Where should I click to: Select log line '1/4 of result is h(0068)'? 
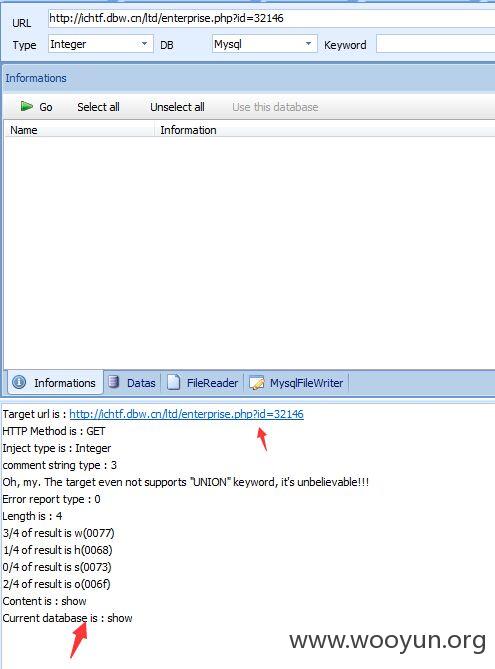[x=58, y=550]
